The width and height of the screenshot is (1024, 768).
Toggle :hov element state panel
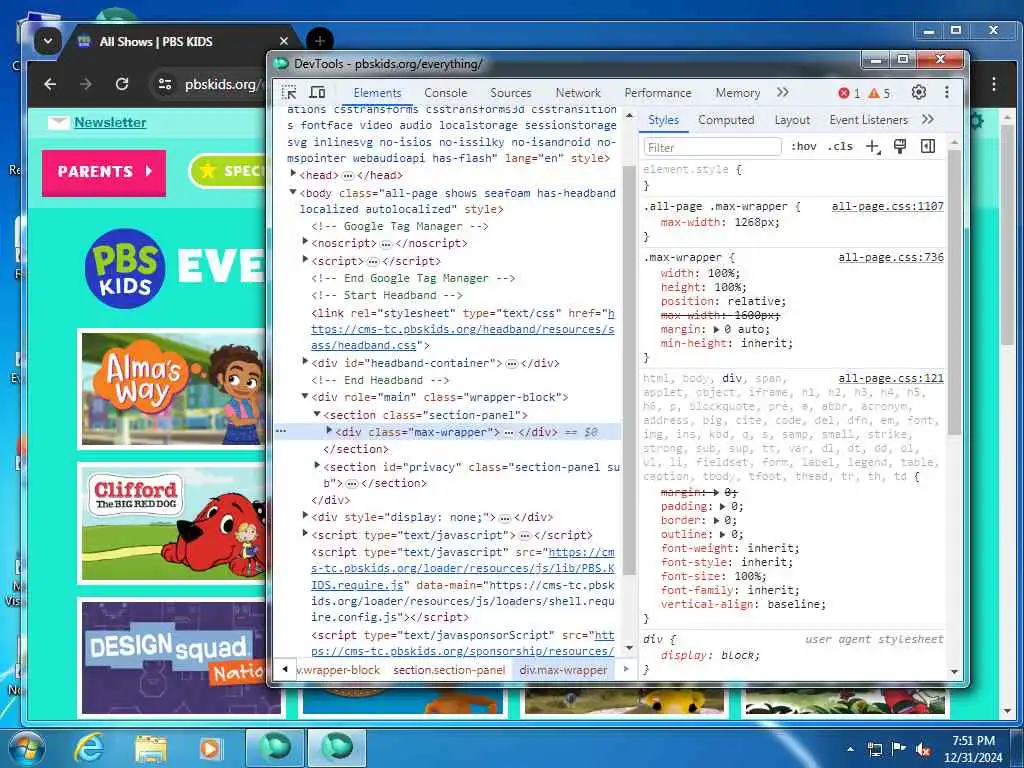pos(803,146)
